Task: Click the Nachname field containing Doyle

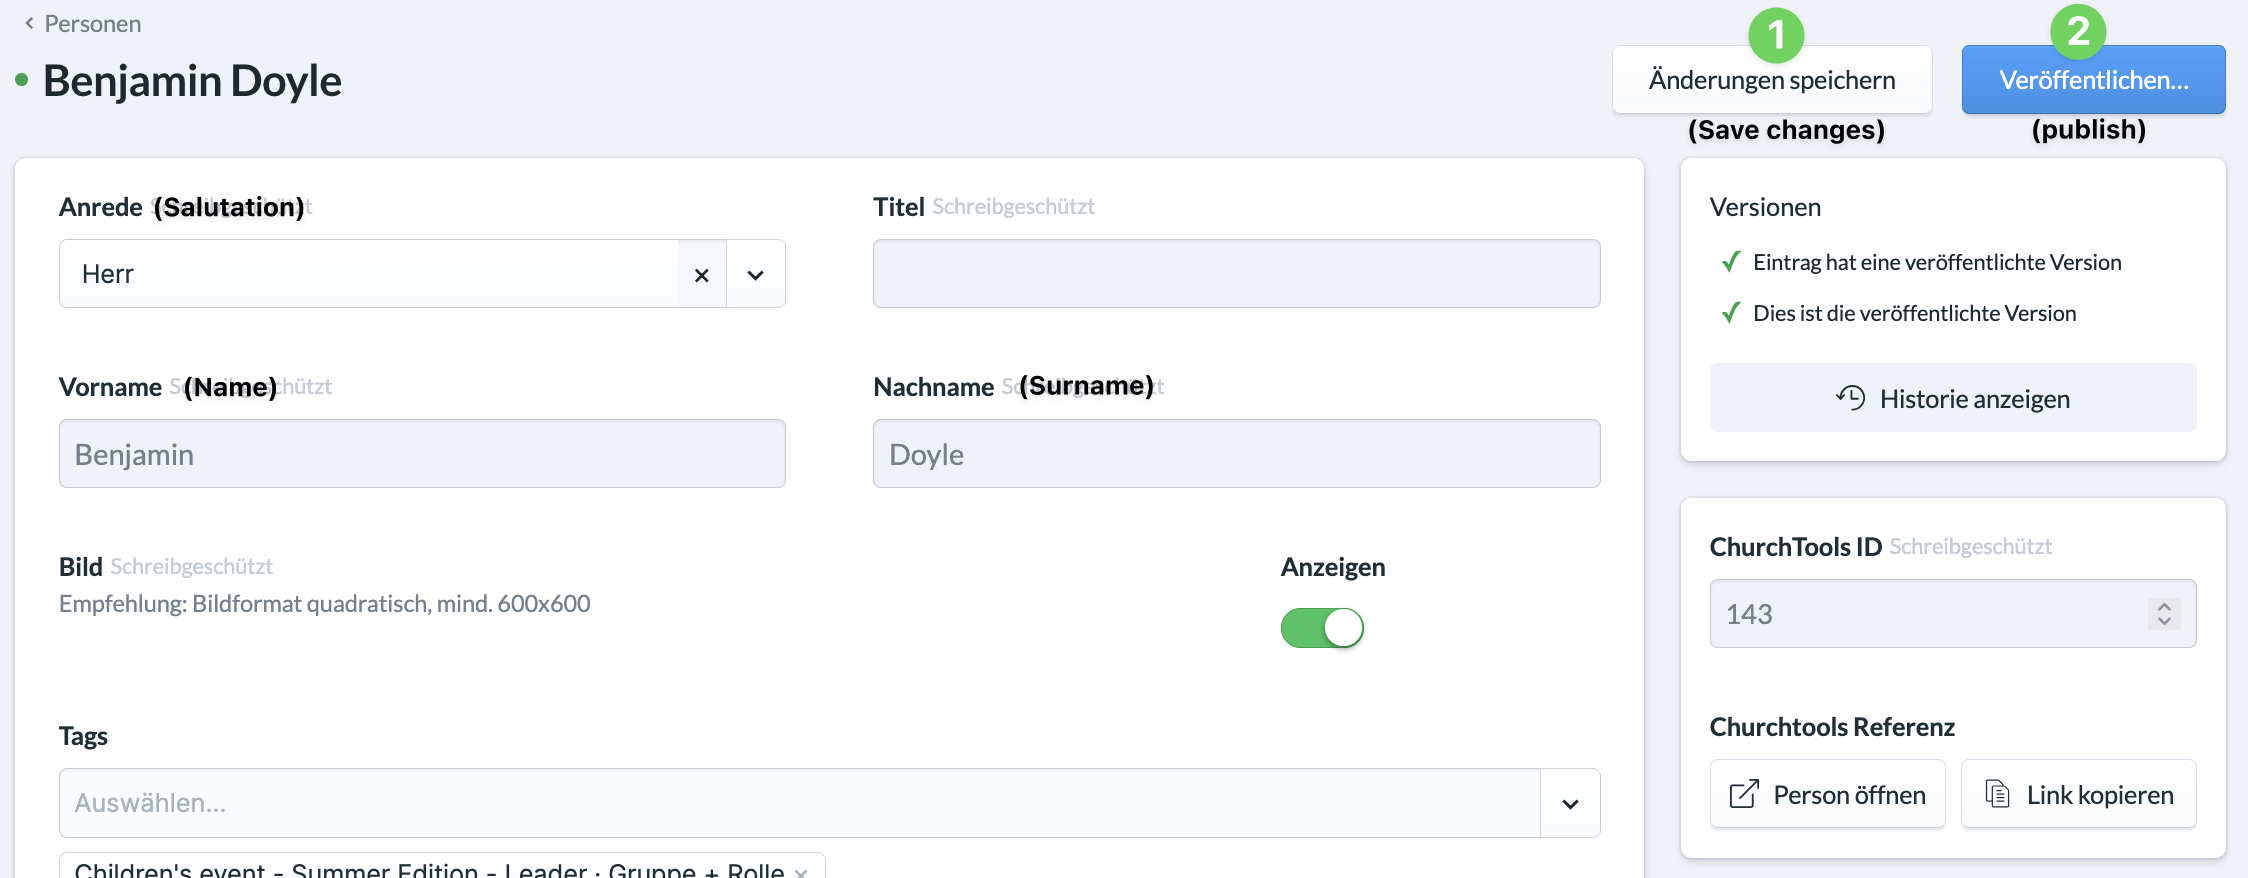Action: pyautogui.click(x=1236, y=454)
